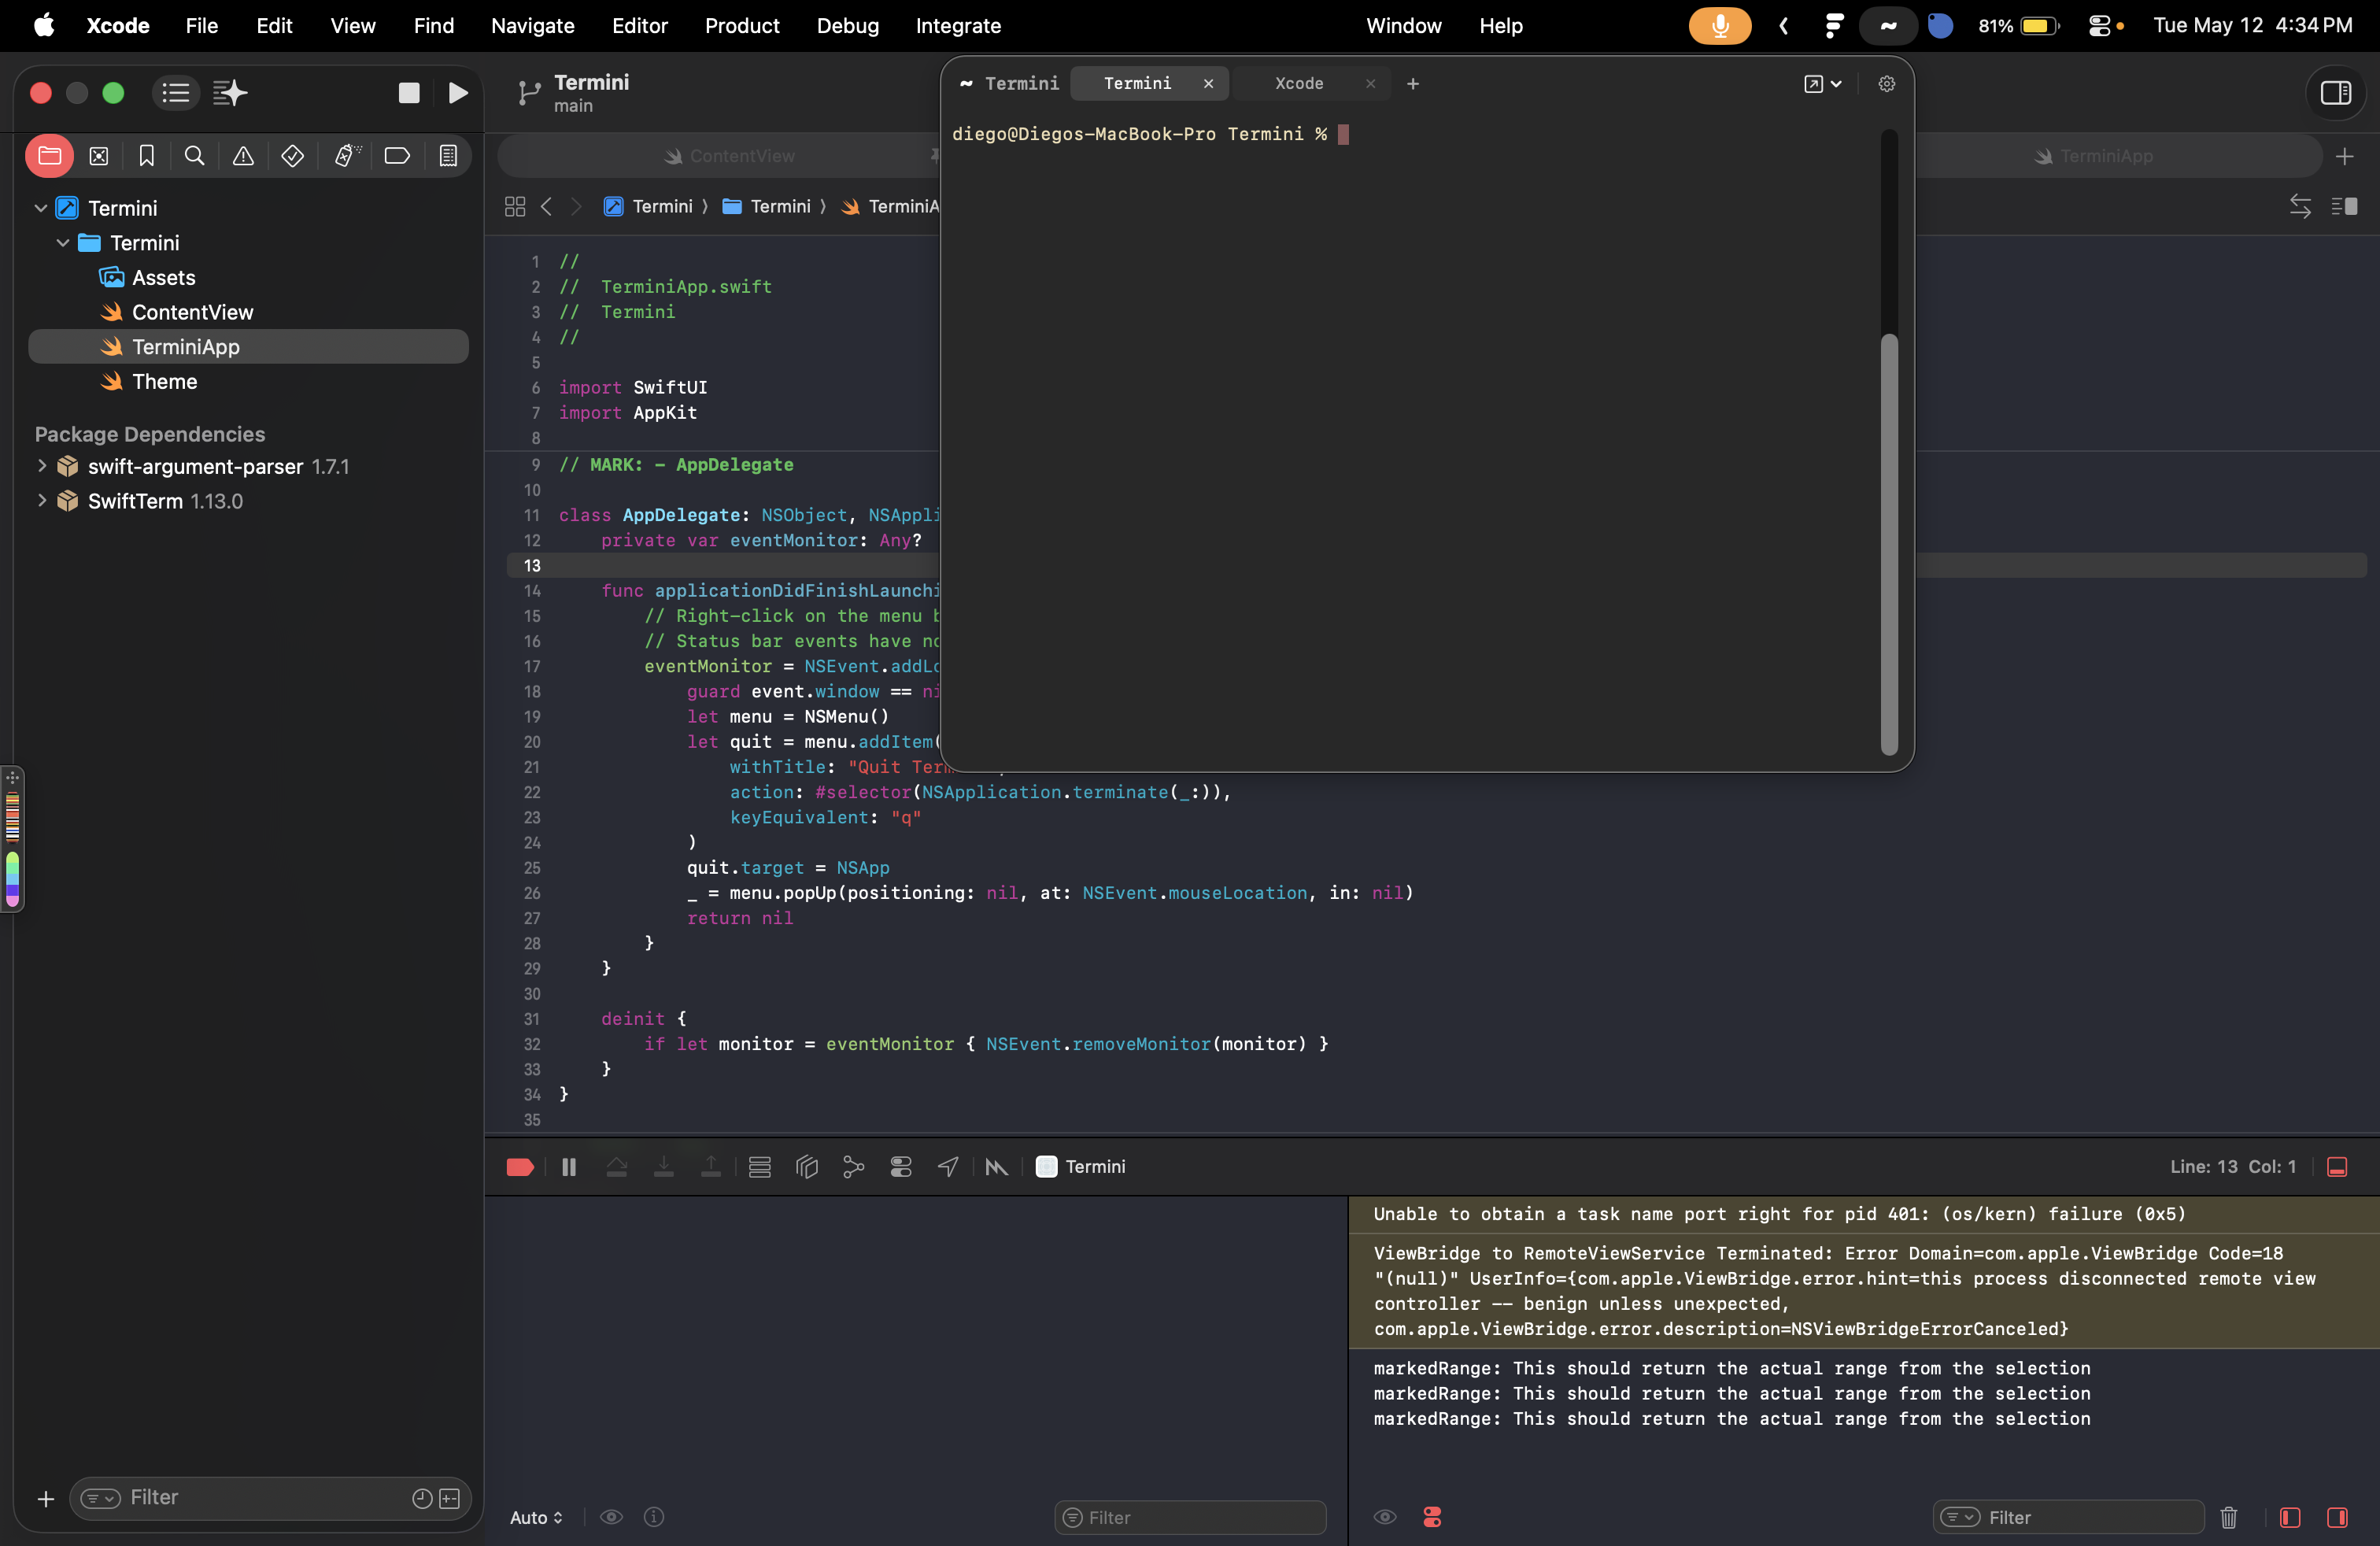Add a new editor tab in Xcode

click(2344, 156)
